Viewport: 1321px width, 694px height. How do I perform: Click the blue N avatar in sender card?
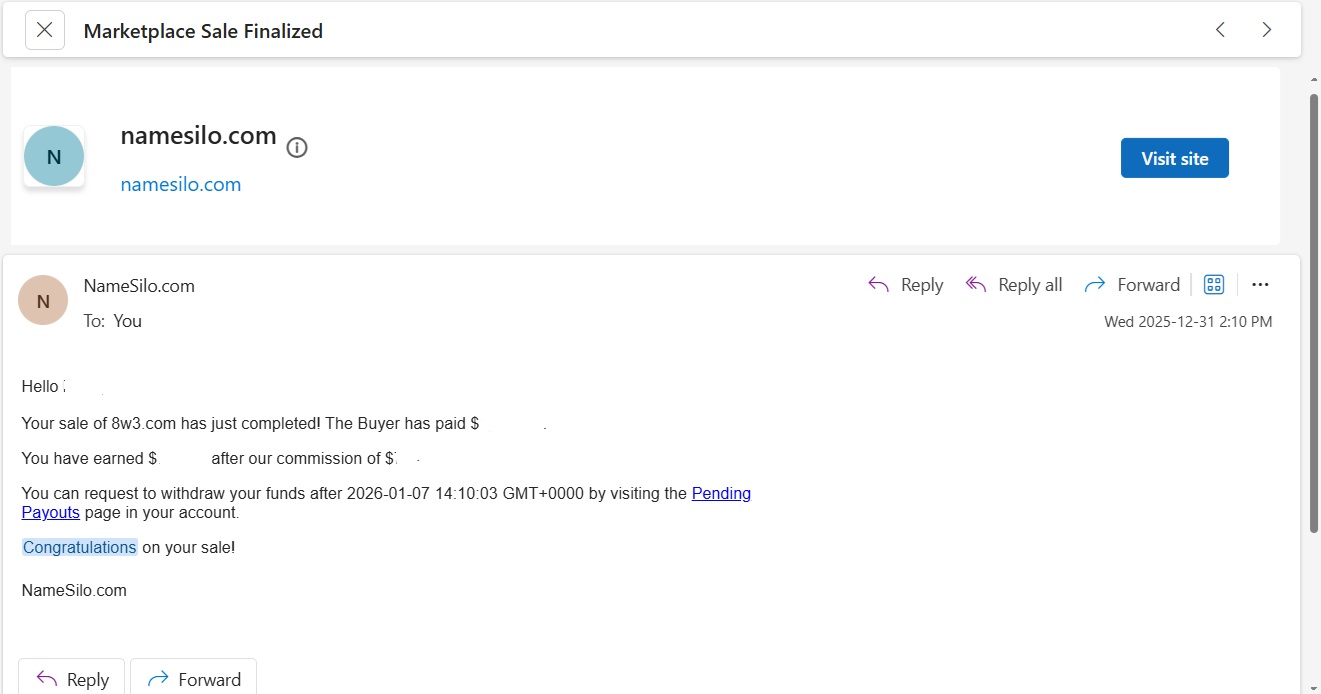click(54, 157)
